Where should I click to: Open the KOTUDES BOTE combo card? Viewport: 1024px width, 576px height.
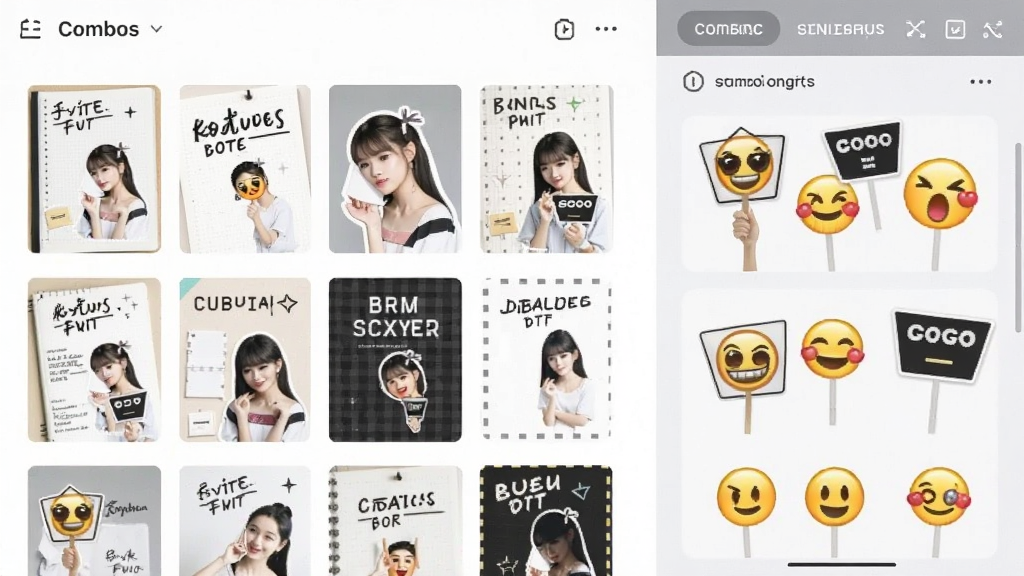click(245, 168)
